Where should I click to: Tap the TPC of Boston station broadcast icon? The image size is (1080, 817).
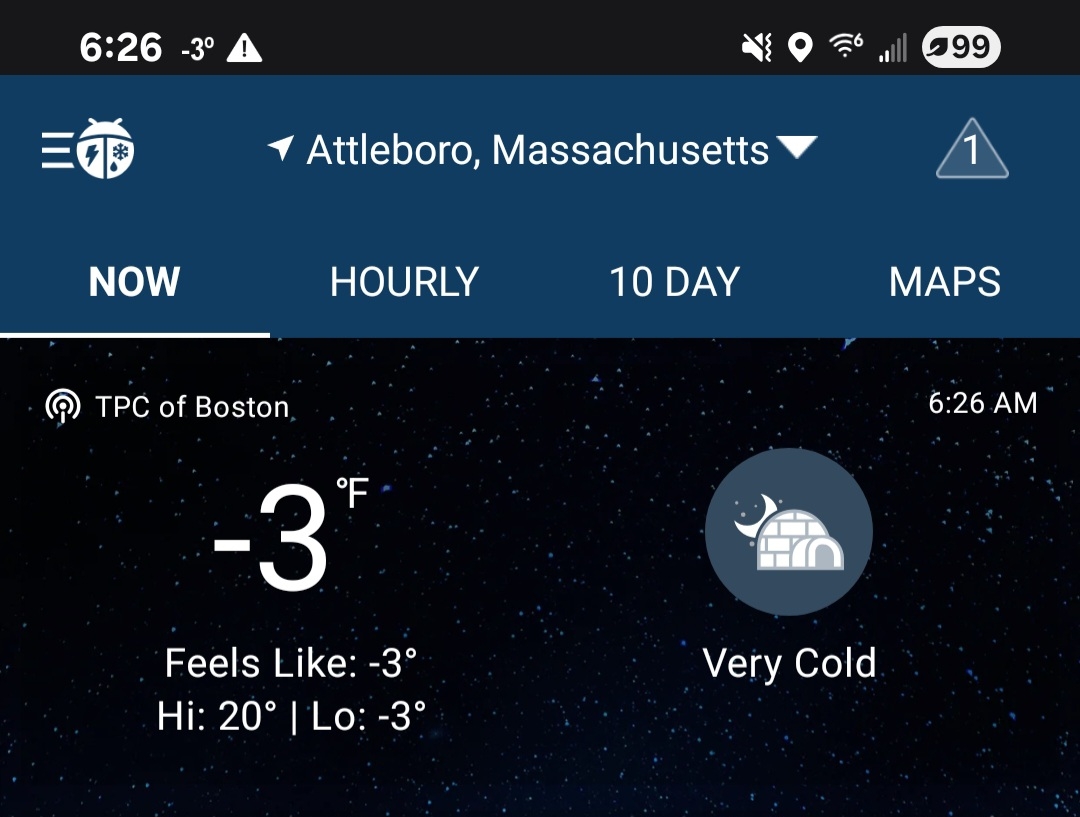[x=63, y=406]
